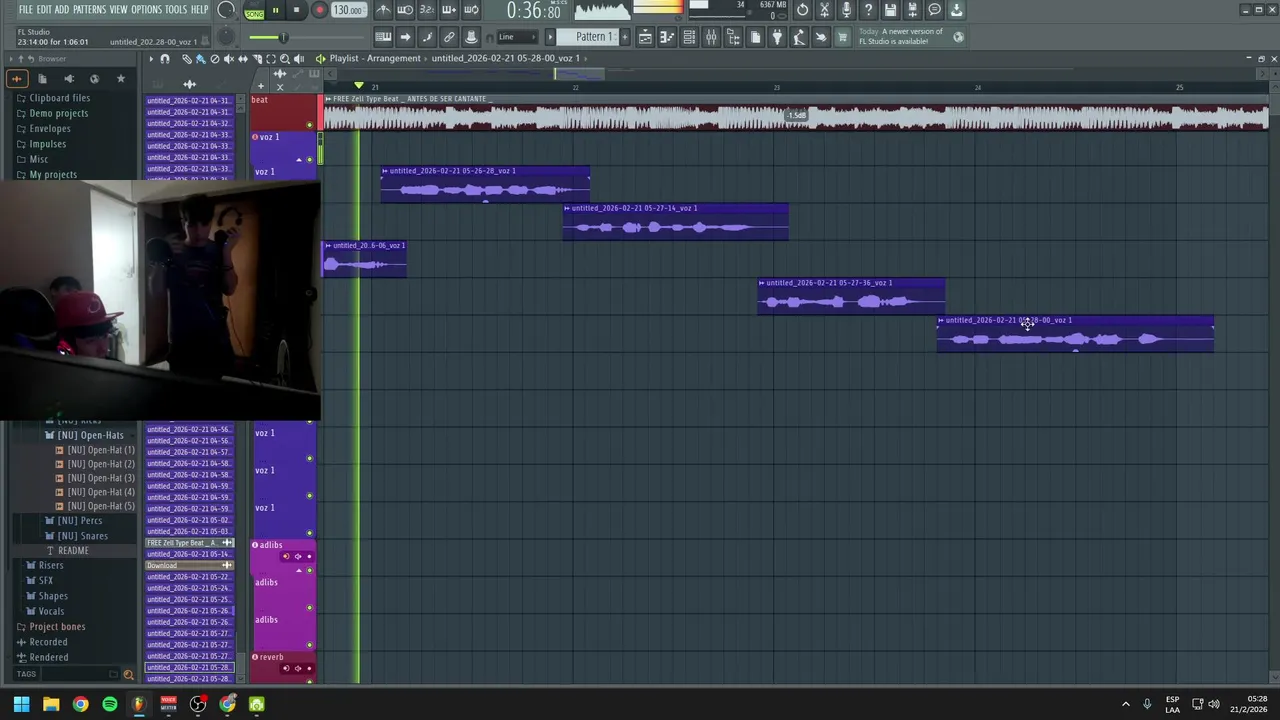Image resolution: width=1280 pixels, height=720 pixels.
Task: Click the reverb track header
Action: (x=283, y=669)
